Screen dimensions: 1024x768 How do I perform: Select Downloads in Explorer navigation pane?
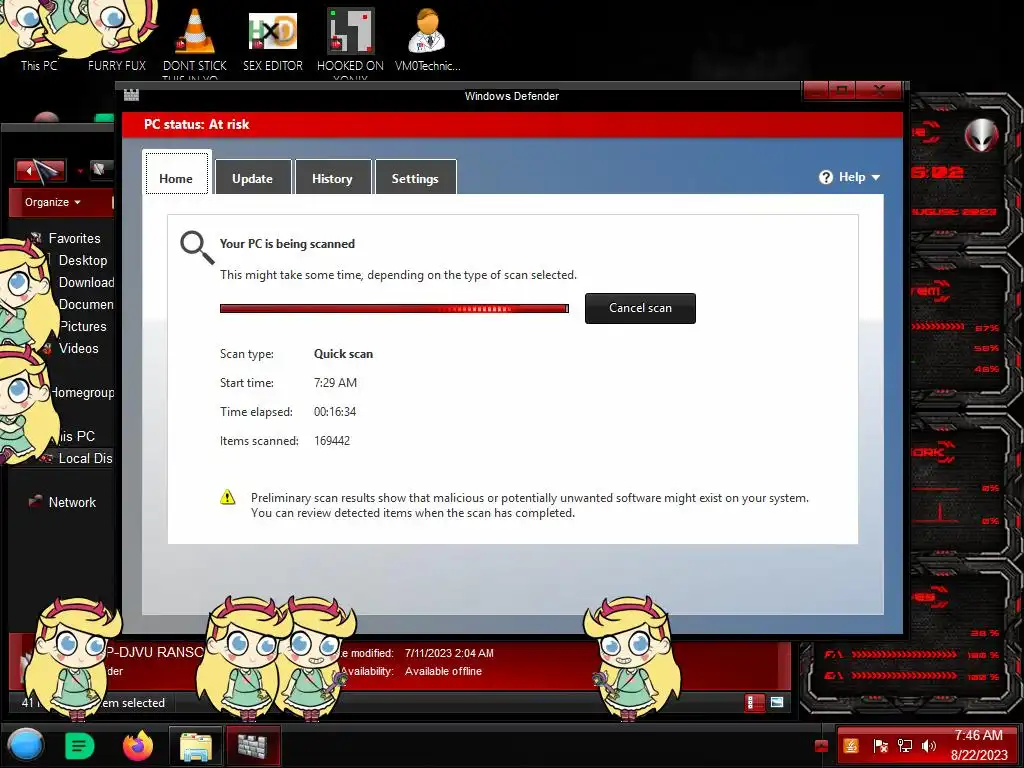click(86, 282)
